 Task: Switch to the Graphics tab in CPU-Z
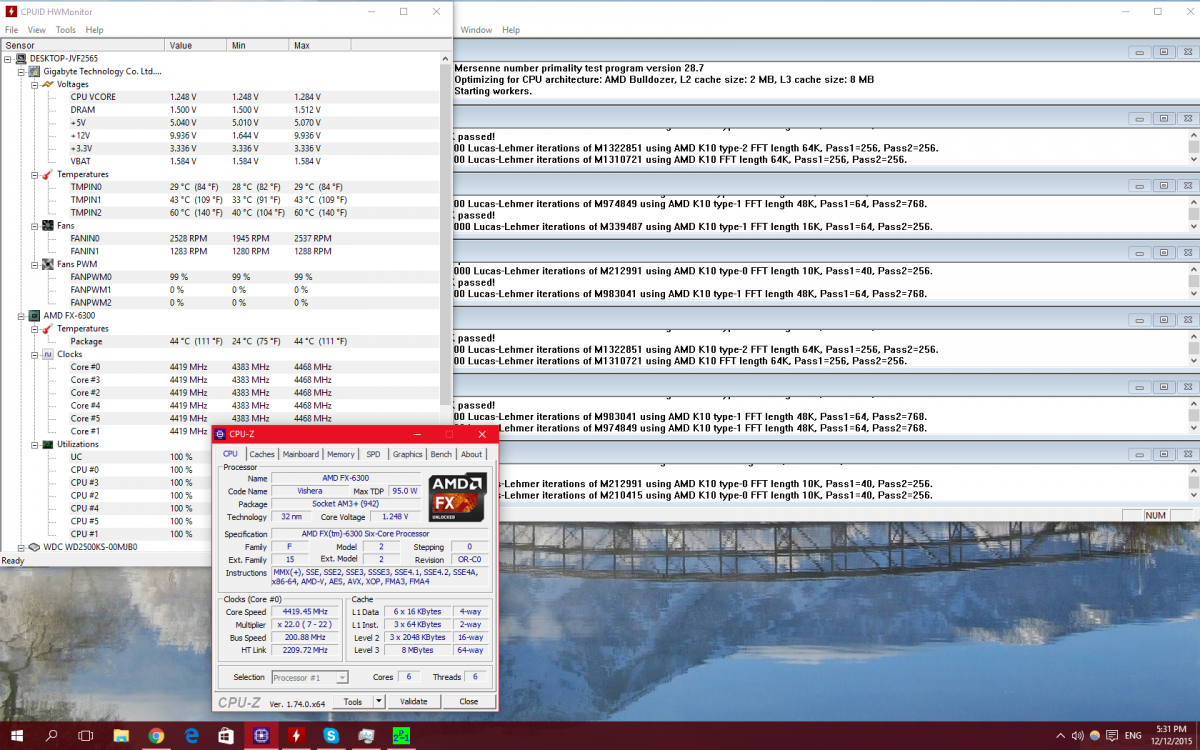(407, 454)
